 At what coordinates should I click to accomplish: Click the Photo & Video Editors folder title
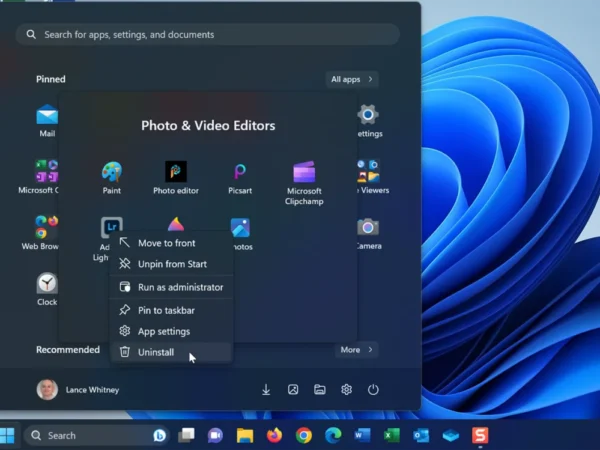[x=208, y=126]
